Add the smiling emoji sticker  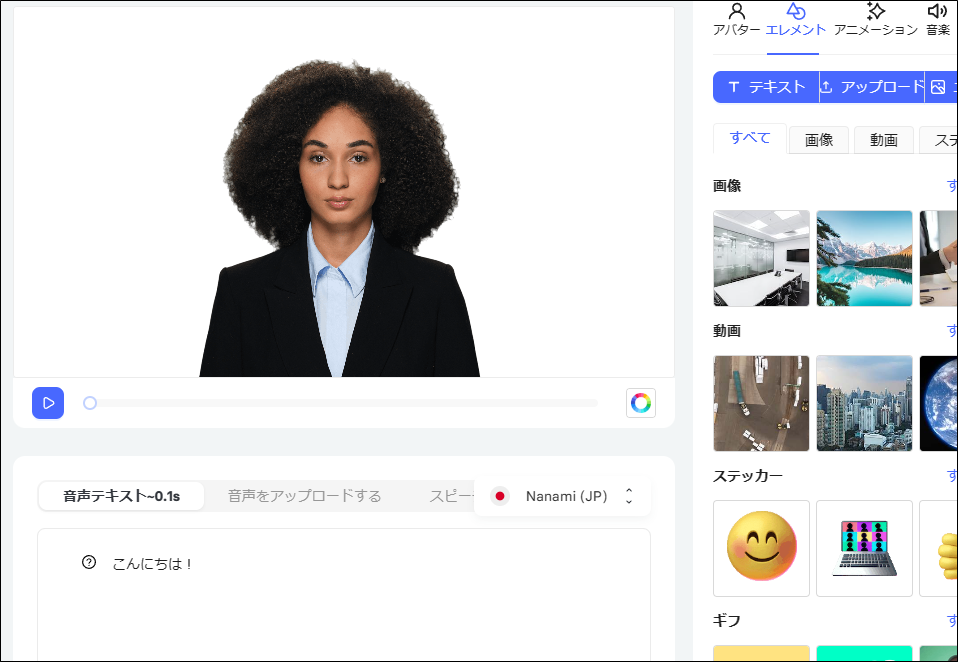click(x=761, y=548)
